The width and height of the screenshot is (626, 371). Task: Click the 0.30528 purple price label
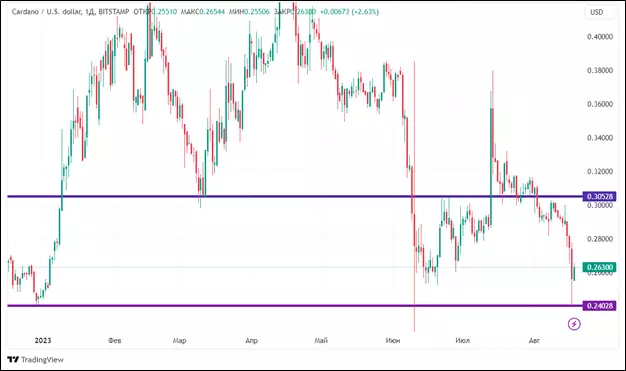click(x=599, y=196)
